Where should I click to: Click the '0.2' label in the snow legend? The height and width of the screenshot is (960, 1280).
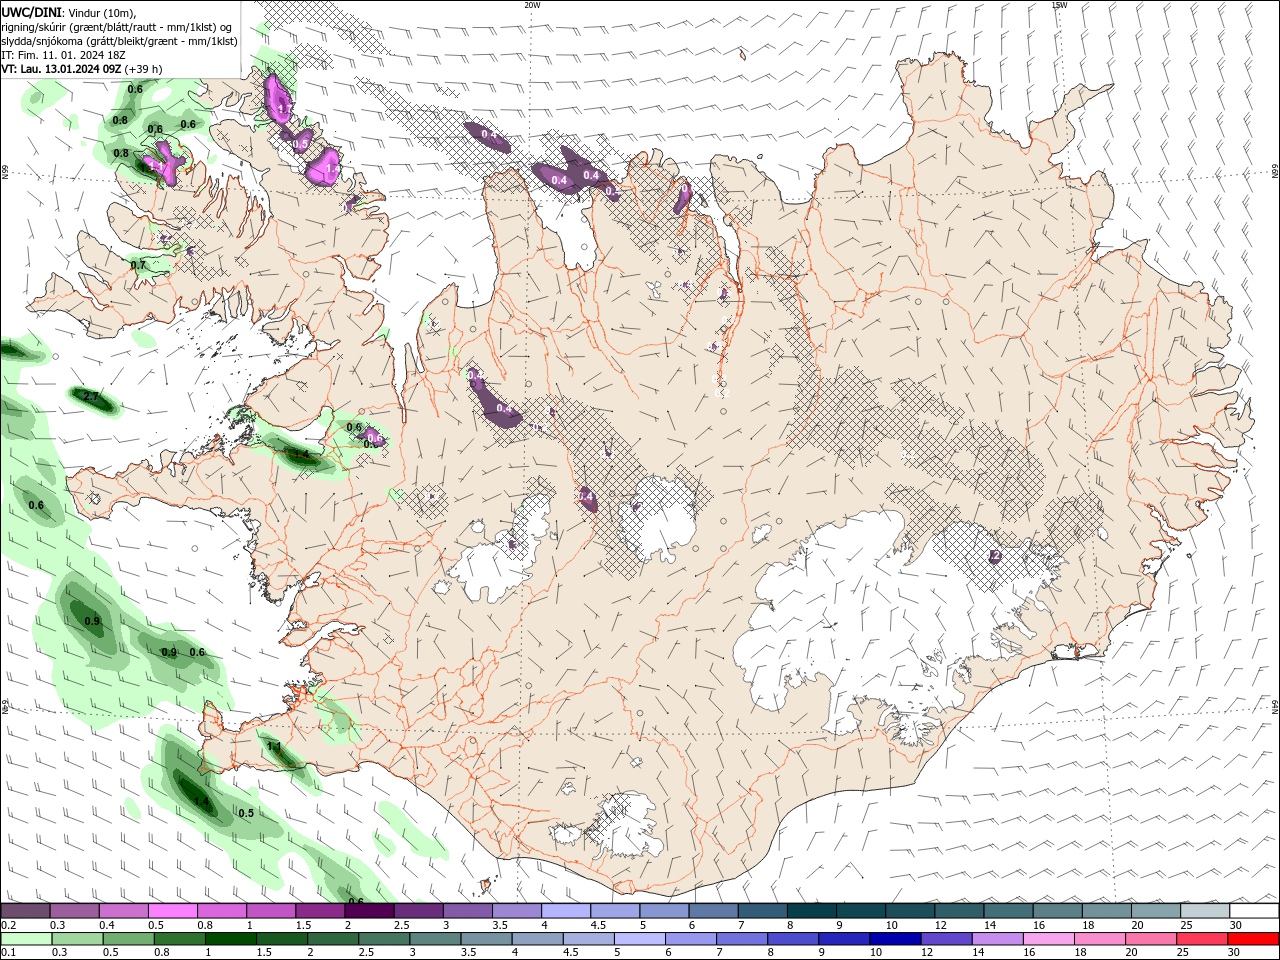8,925
